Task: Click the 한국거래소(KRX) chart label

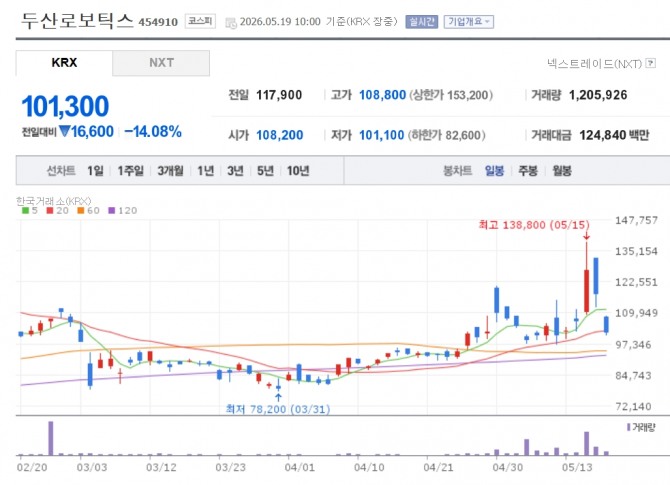Action: coord(53,201)
